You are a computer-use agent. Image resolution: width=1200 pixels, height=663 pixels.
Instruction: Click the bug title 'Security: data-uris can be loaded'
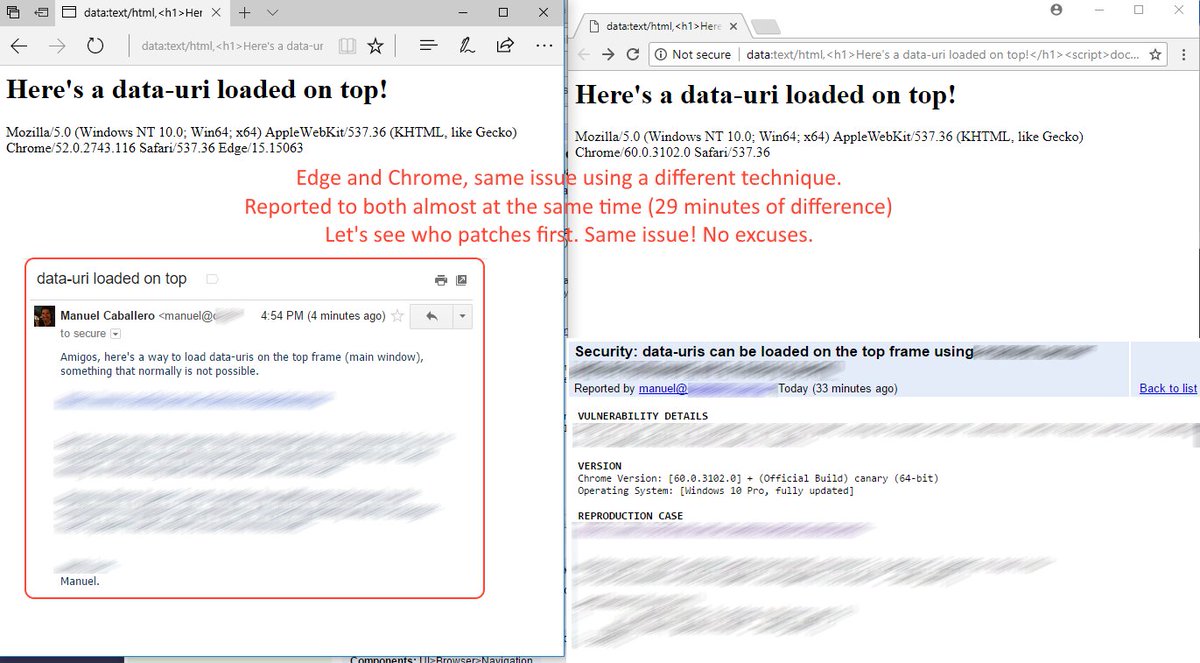(x=774, y=351)
